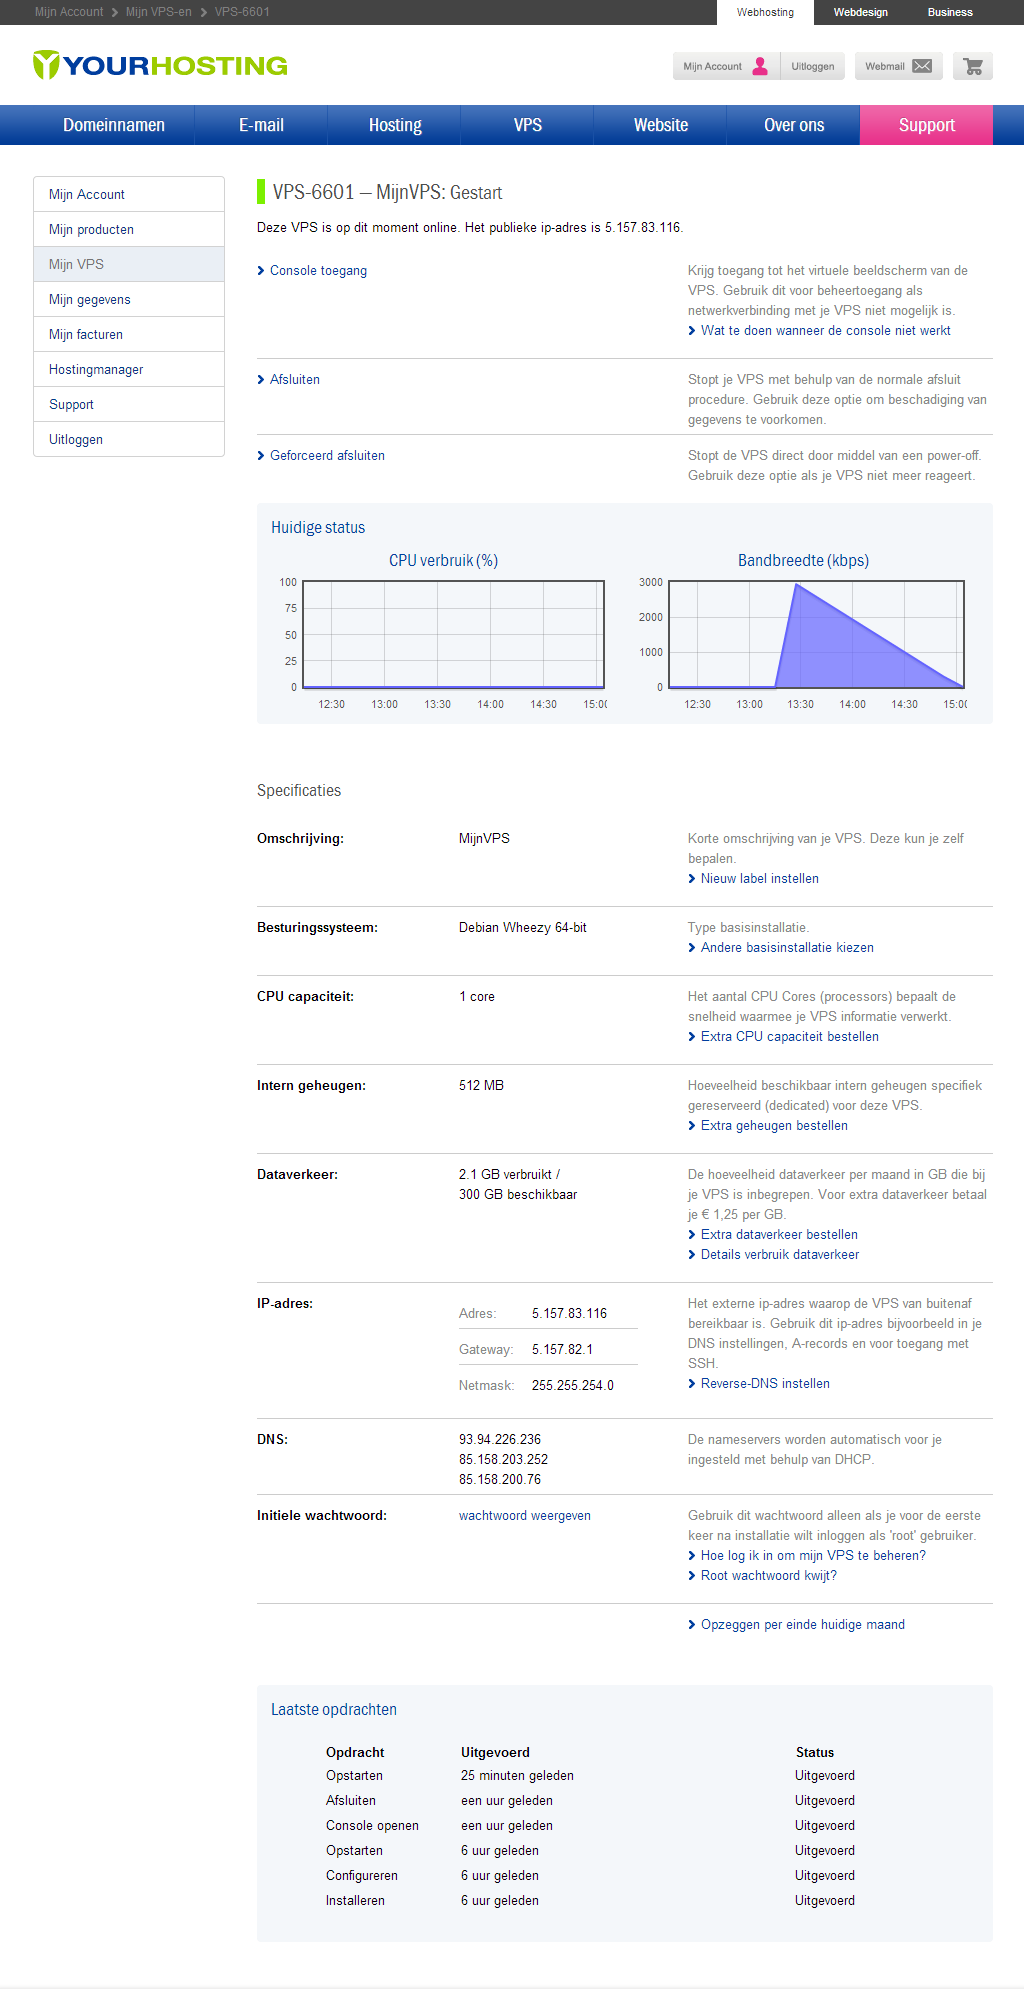Open the Support tab in the main navigation

tap(926, 125)
